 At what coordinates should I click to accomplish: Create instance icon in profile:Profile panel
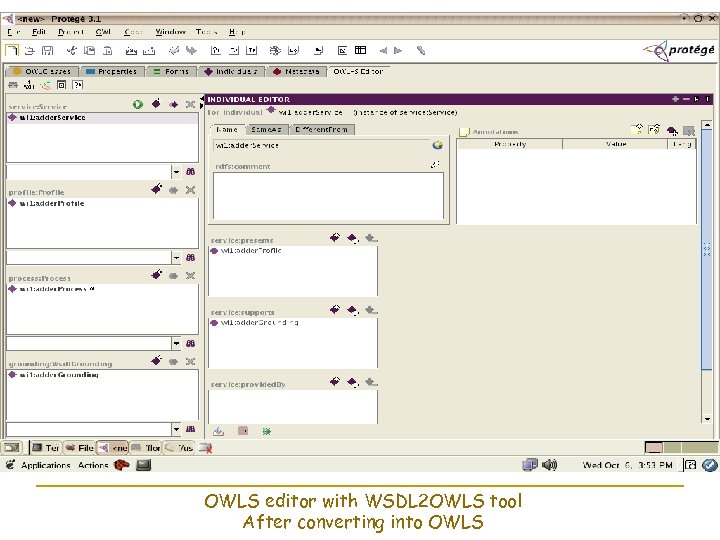[x=156, y=189]
